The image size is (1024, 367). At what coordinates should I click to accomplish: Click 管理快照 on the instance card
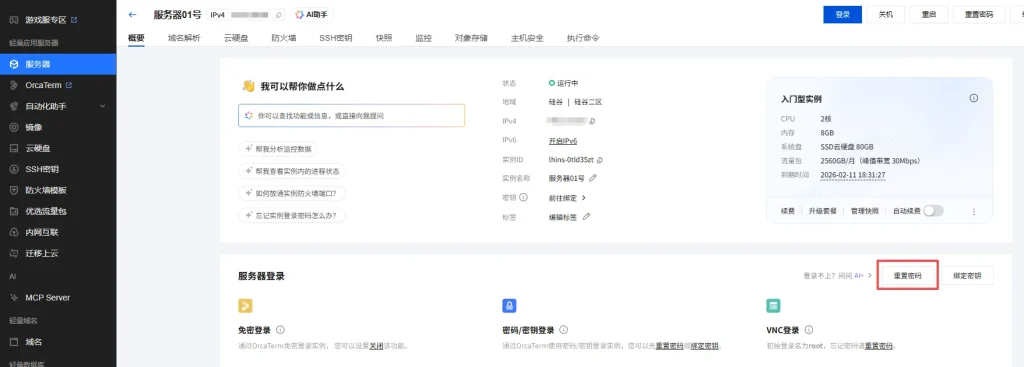coord(865,211)
